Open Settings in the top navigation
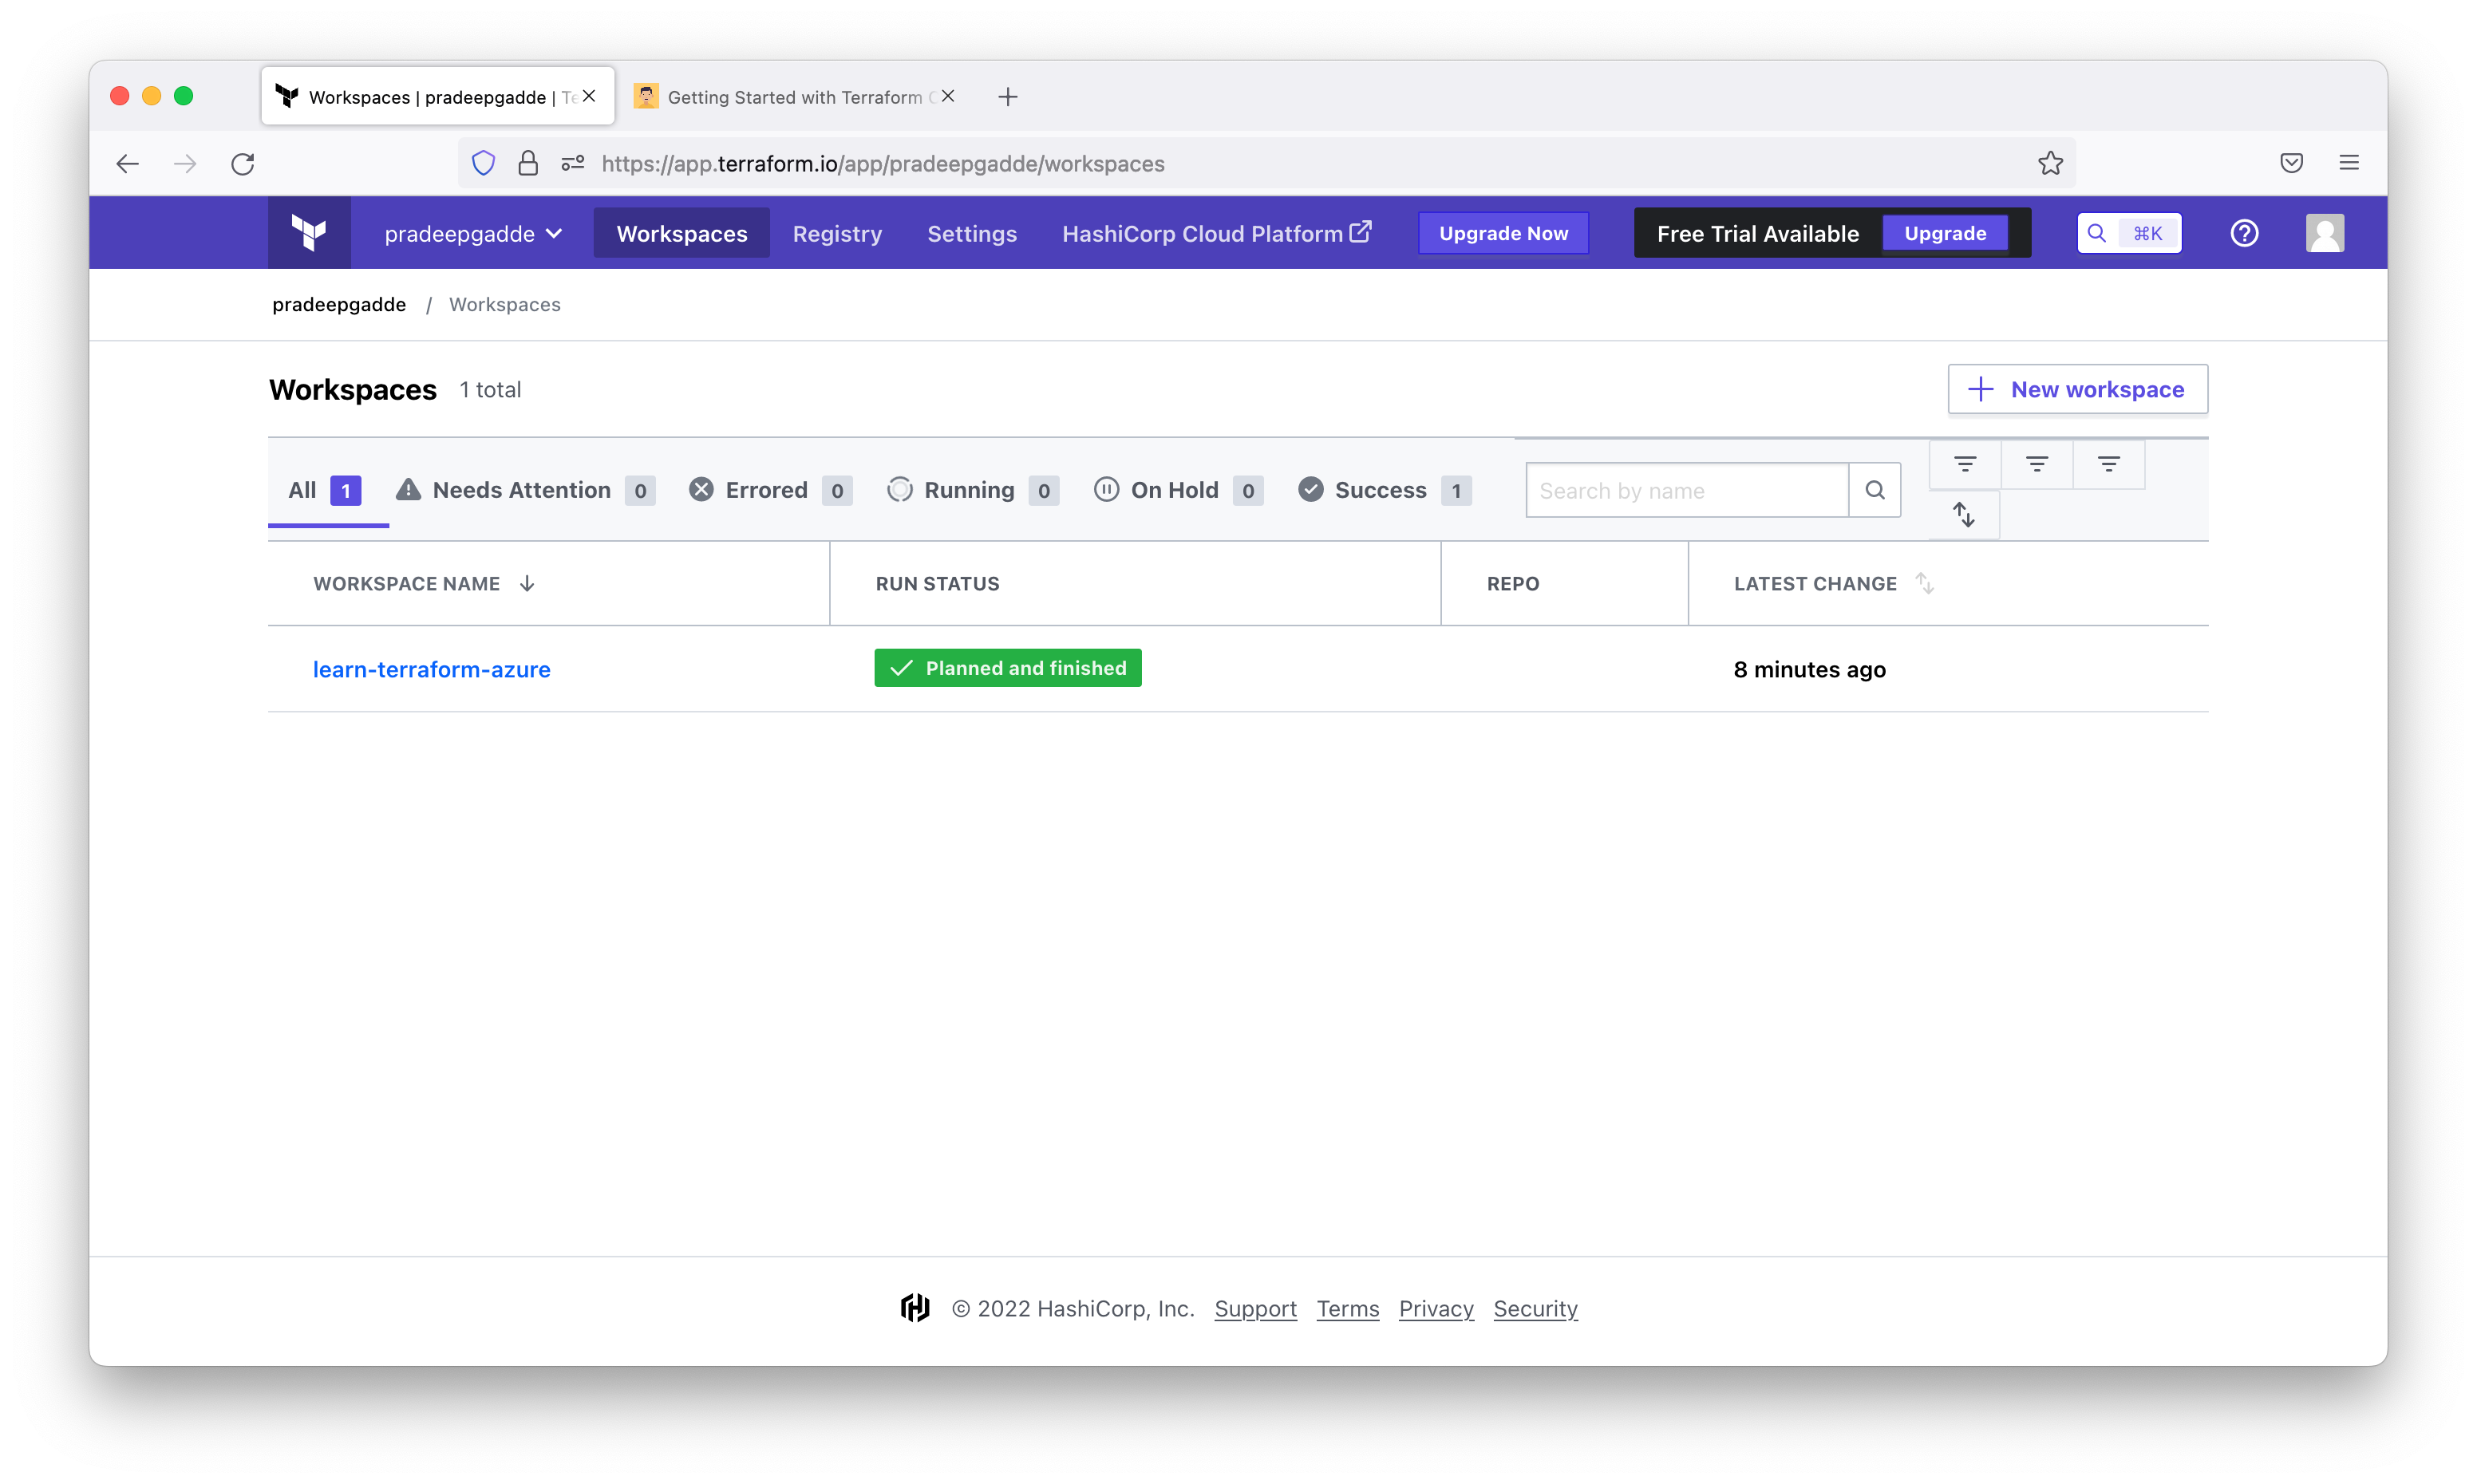Viewport: 2477px width, 1484px height. (972, 233)
